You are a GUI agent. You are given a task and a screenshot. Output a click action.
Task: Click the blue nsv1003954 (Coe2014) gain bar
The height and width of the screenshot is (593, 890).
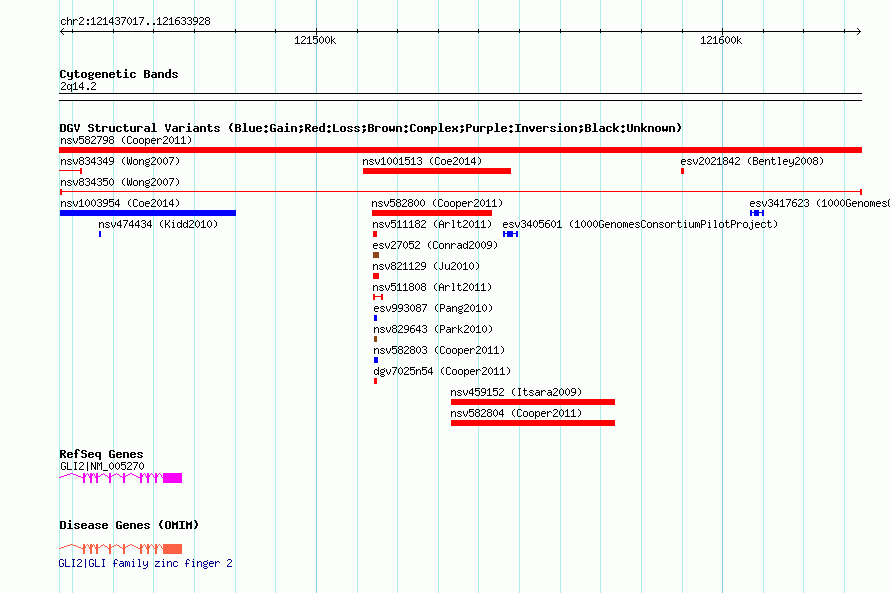[x=148, y=213]
